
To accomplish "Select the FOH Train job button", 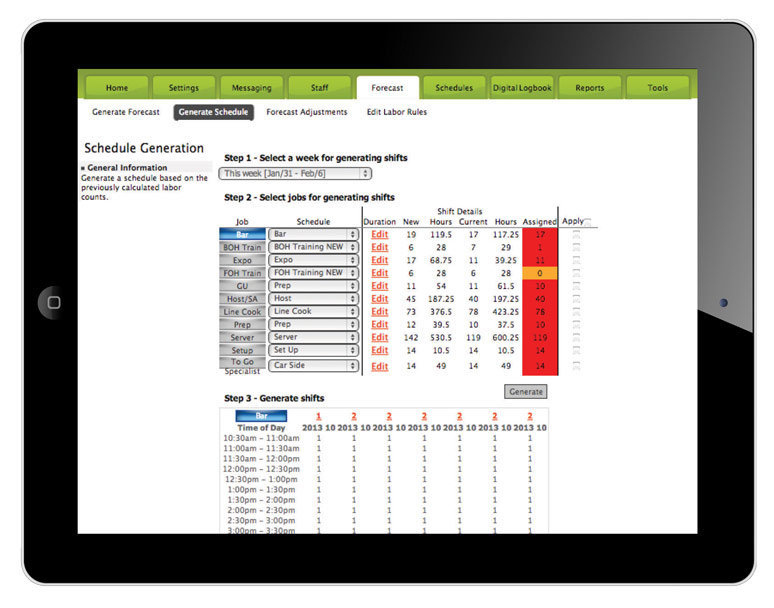I will click(x=242, y=272).
